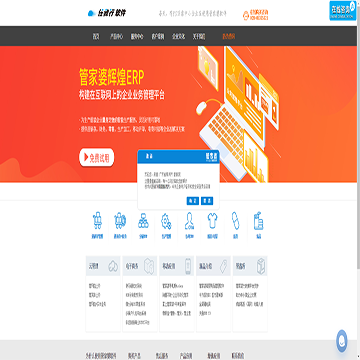Click the right blue button in the dialog
The width and height of the screenshot is (360, 360).
[x=207, y=201]
